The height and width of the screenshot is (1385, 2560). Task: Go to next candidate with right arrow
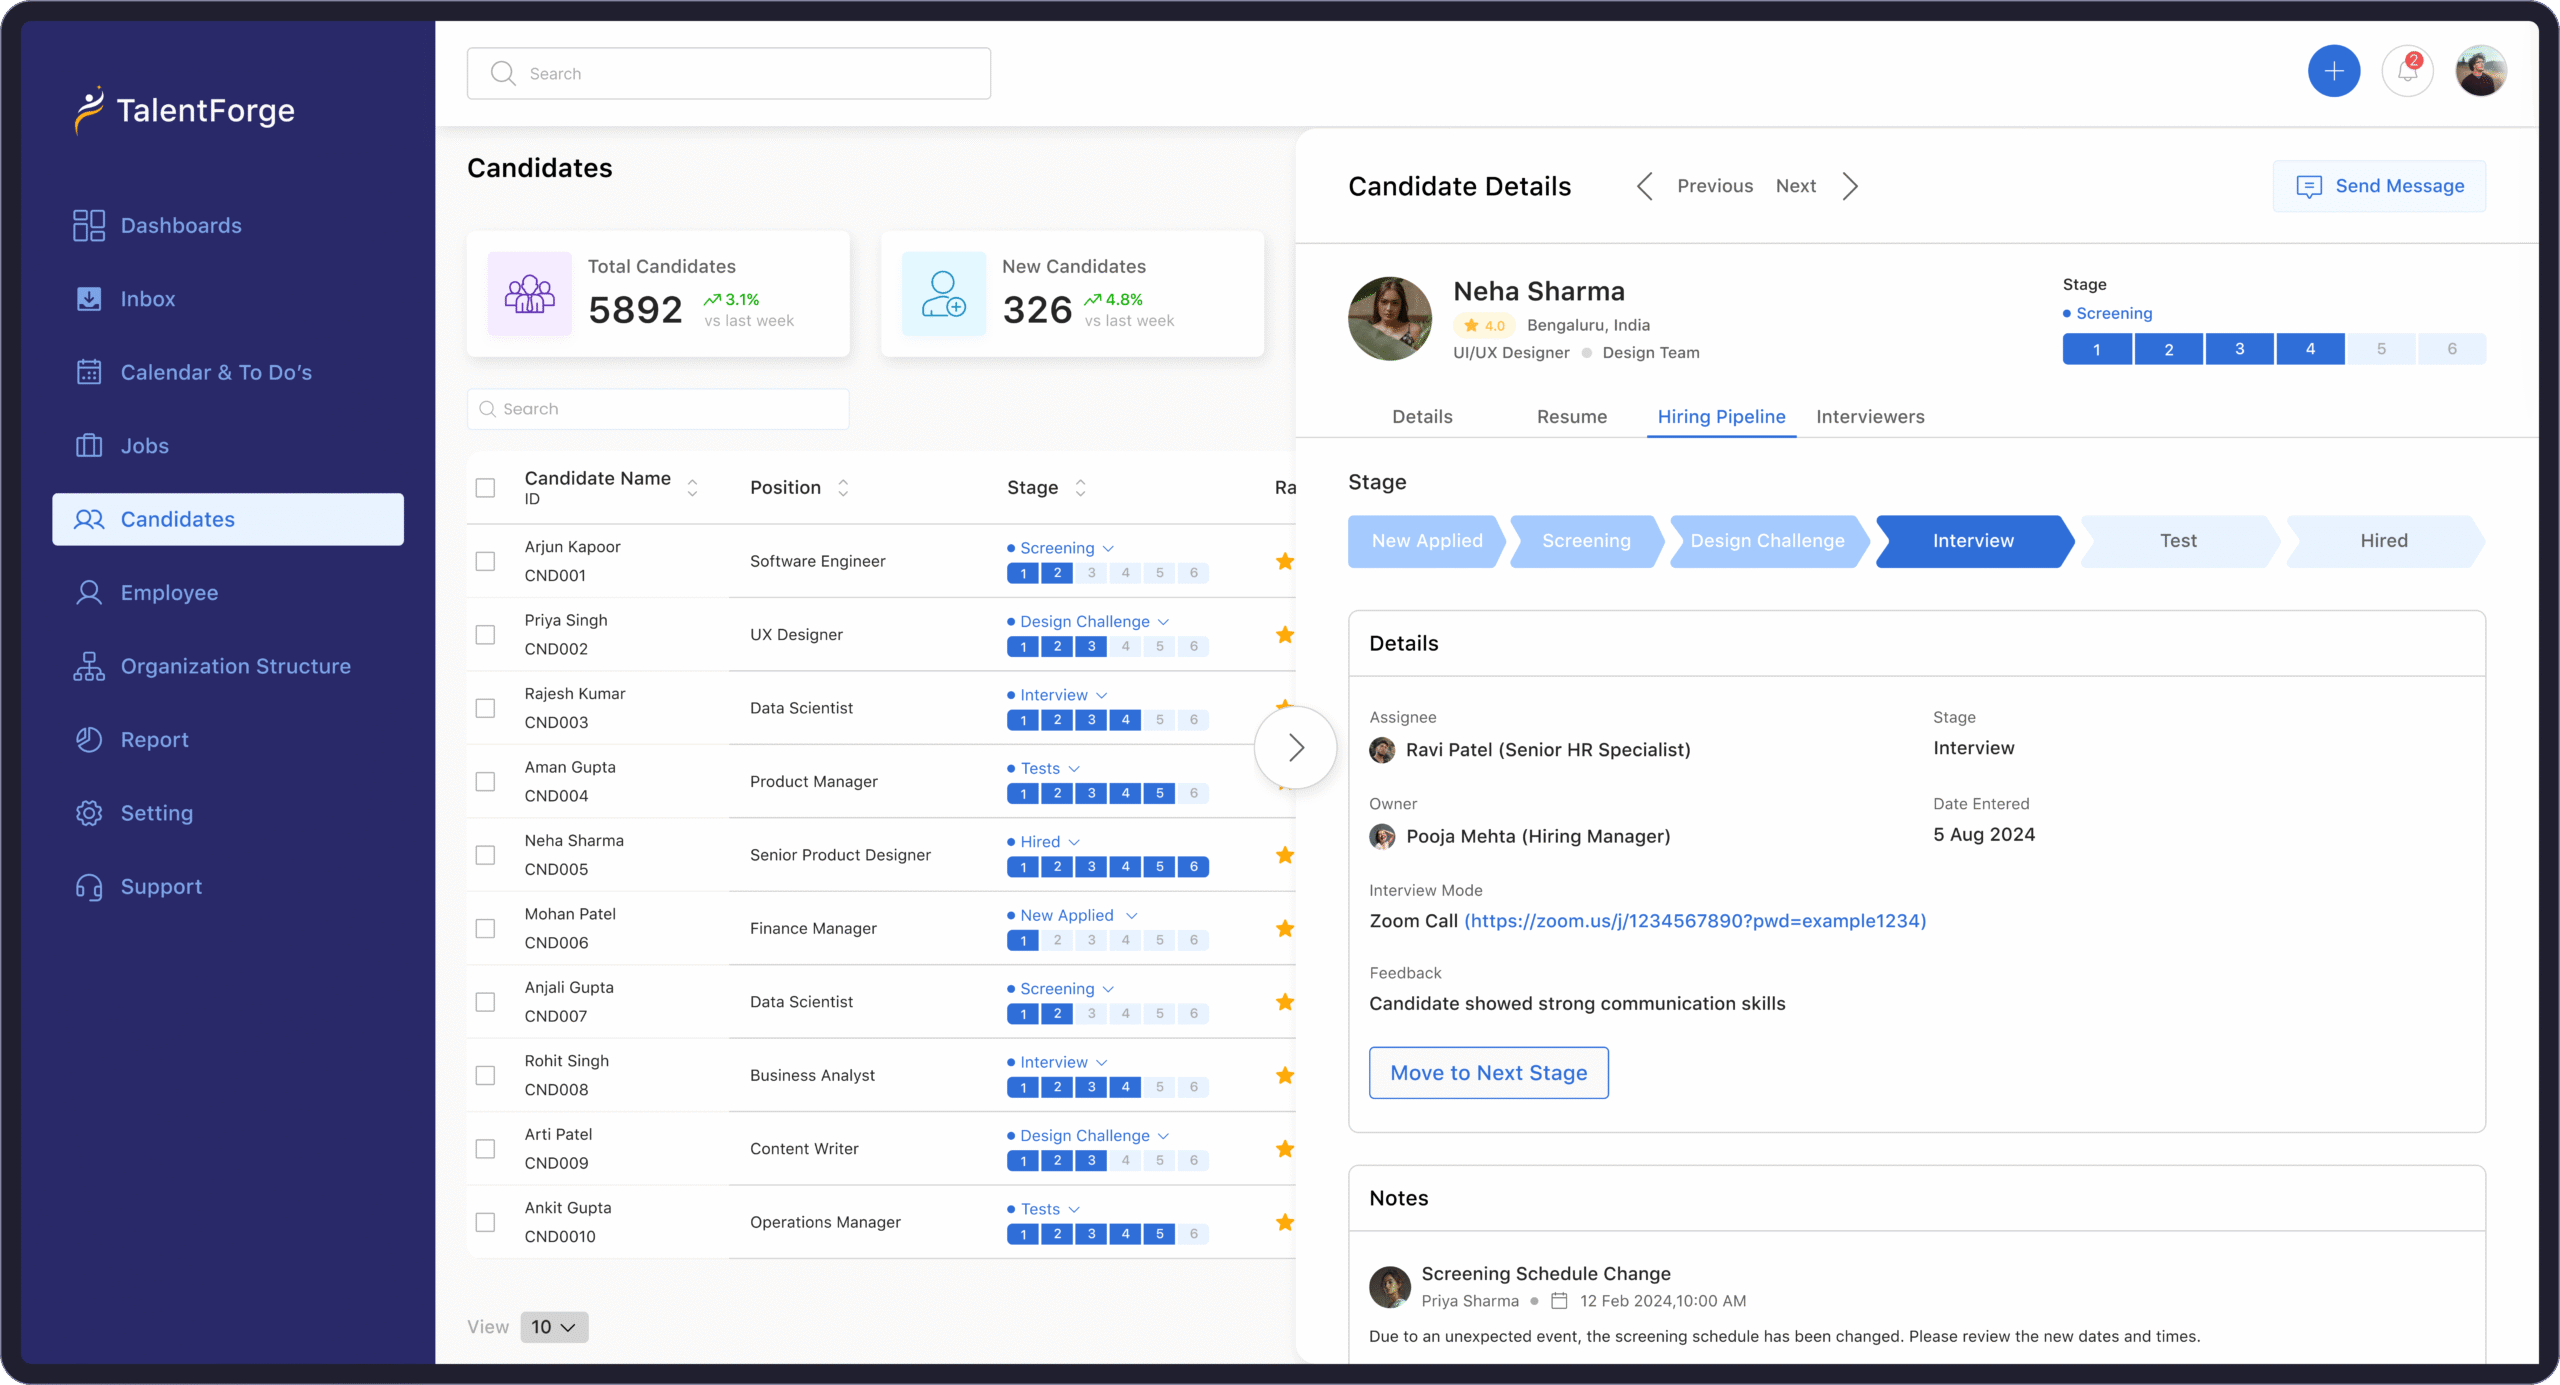(x=1850, y=186)
